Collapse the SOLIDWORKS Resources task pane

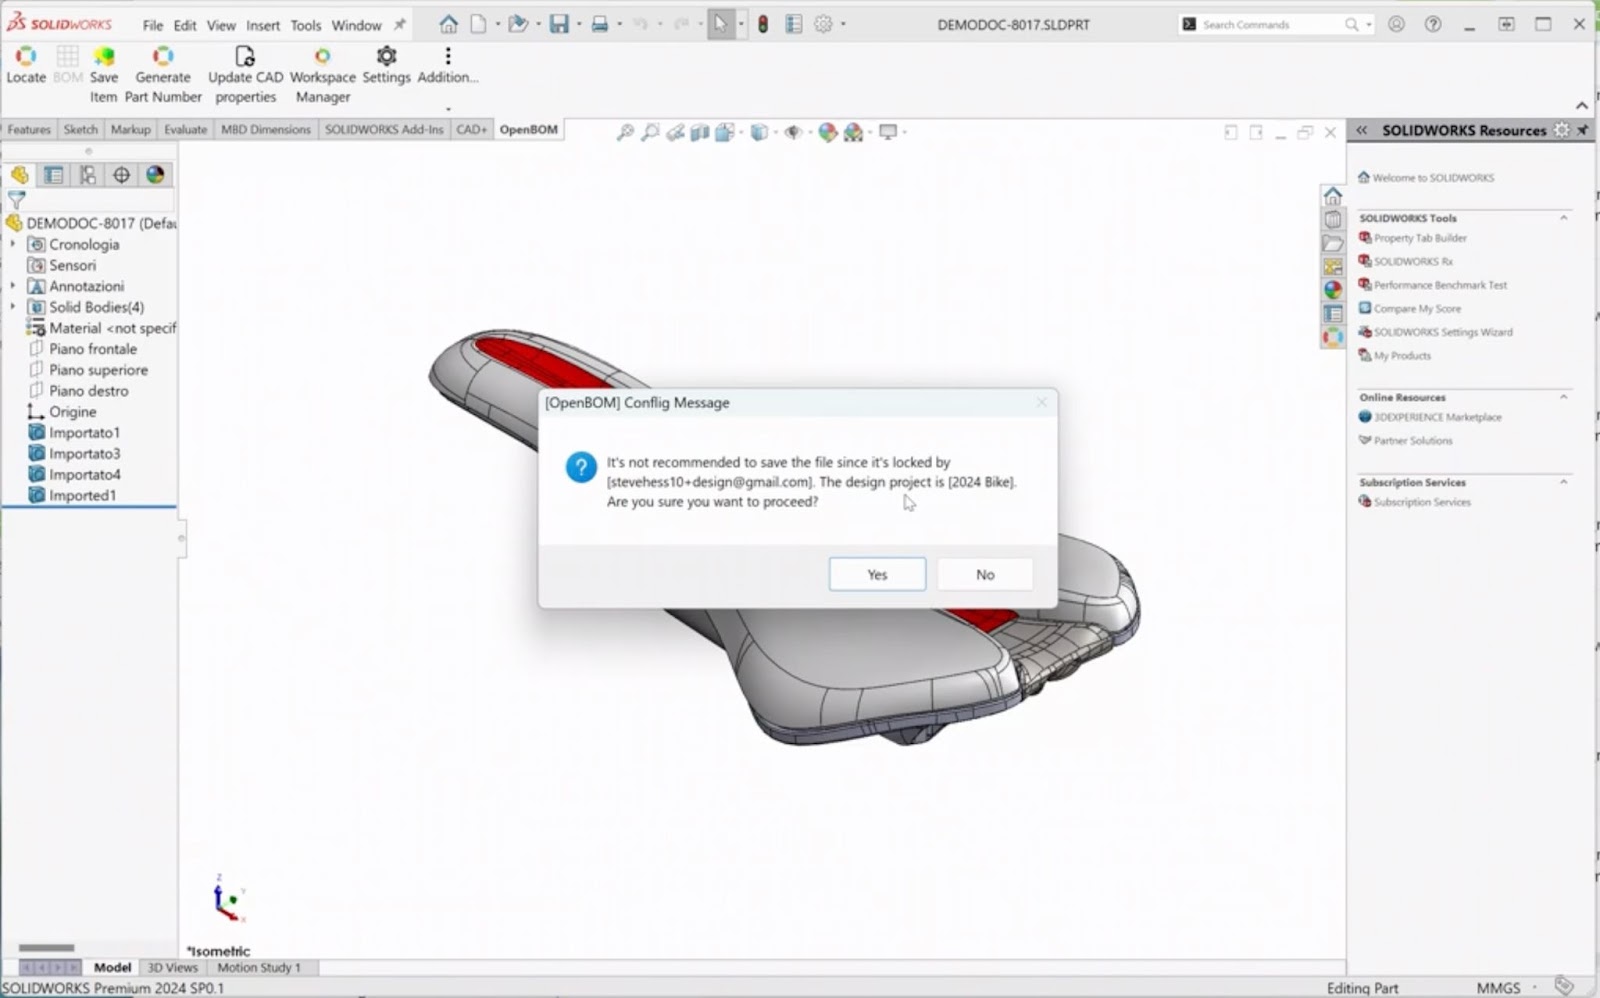point(1361,130)
